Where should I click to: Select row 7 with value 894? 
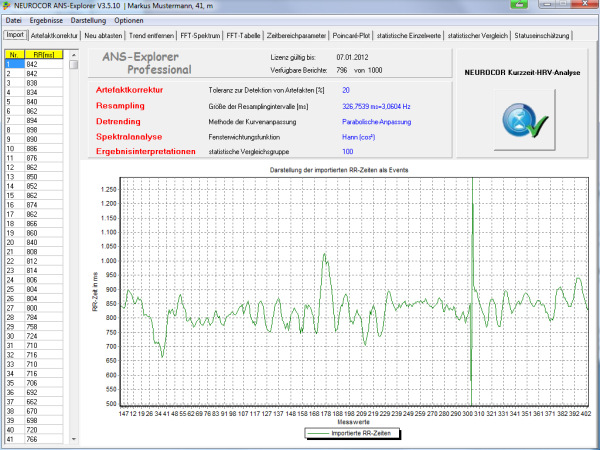pos(34,120)
